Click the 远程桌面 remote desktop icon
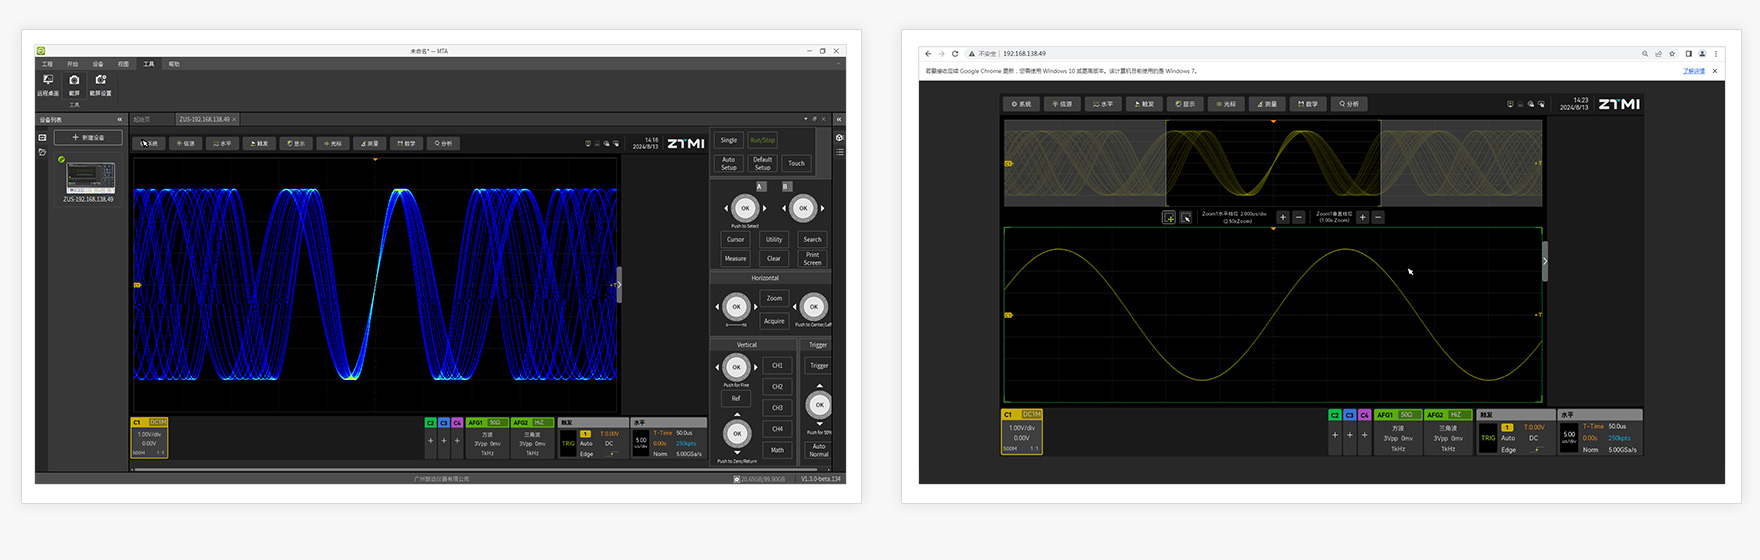1760x560 pixels. [x=47, y=81]
